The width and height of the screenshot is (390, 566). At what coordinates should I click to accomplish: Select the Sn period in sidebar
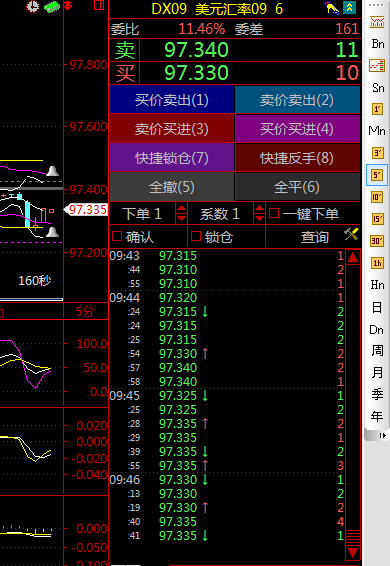(x=378, y=88)
